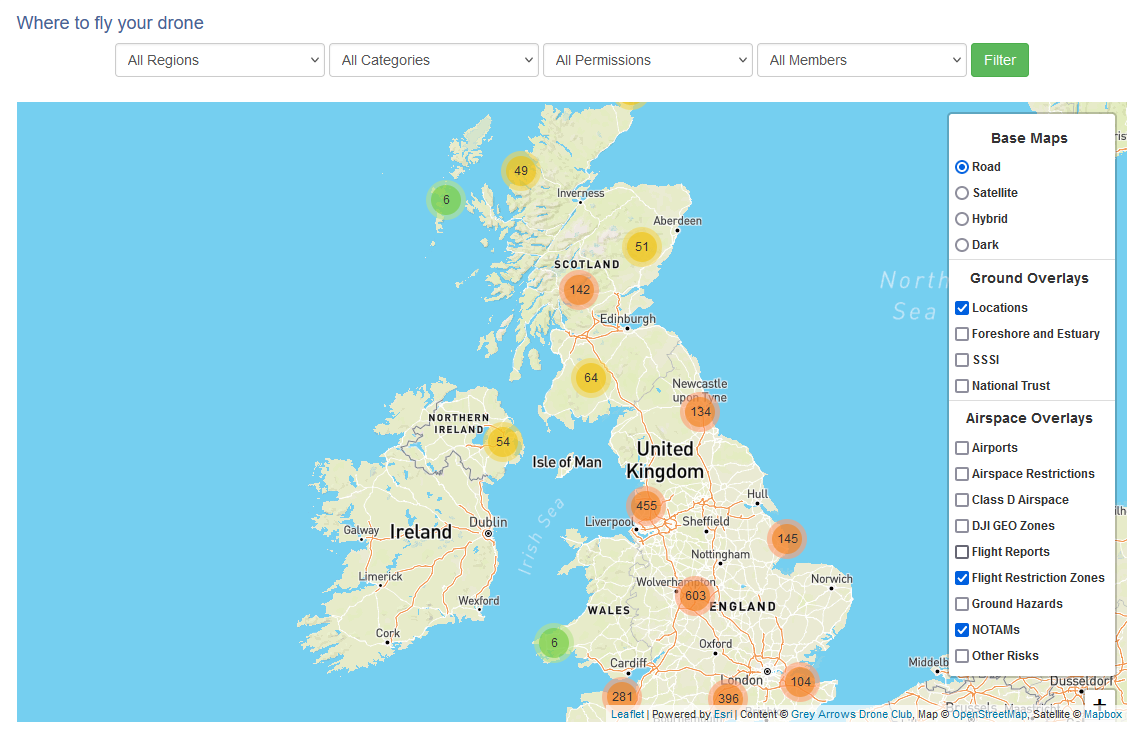Open the All Regions dropdown
Viewport: 1131px width, 735px height.
point(220,60)
